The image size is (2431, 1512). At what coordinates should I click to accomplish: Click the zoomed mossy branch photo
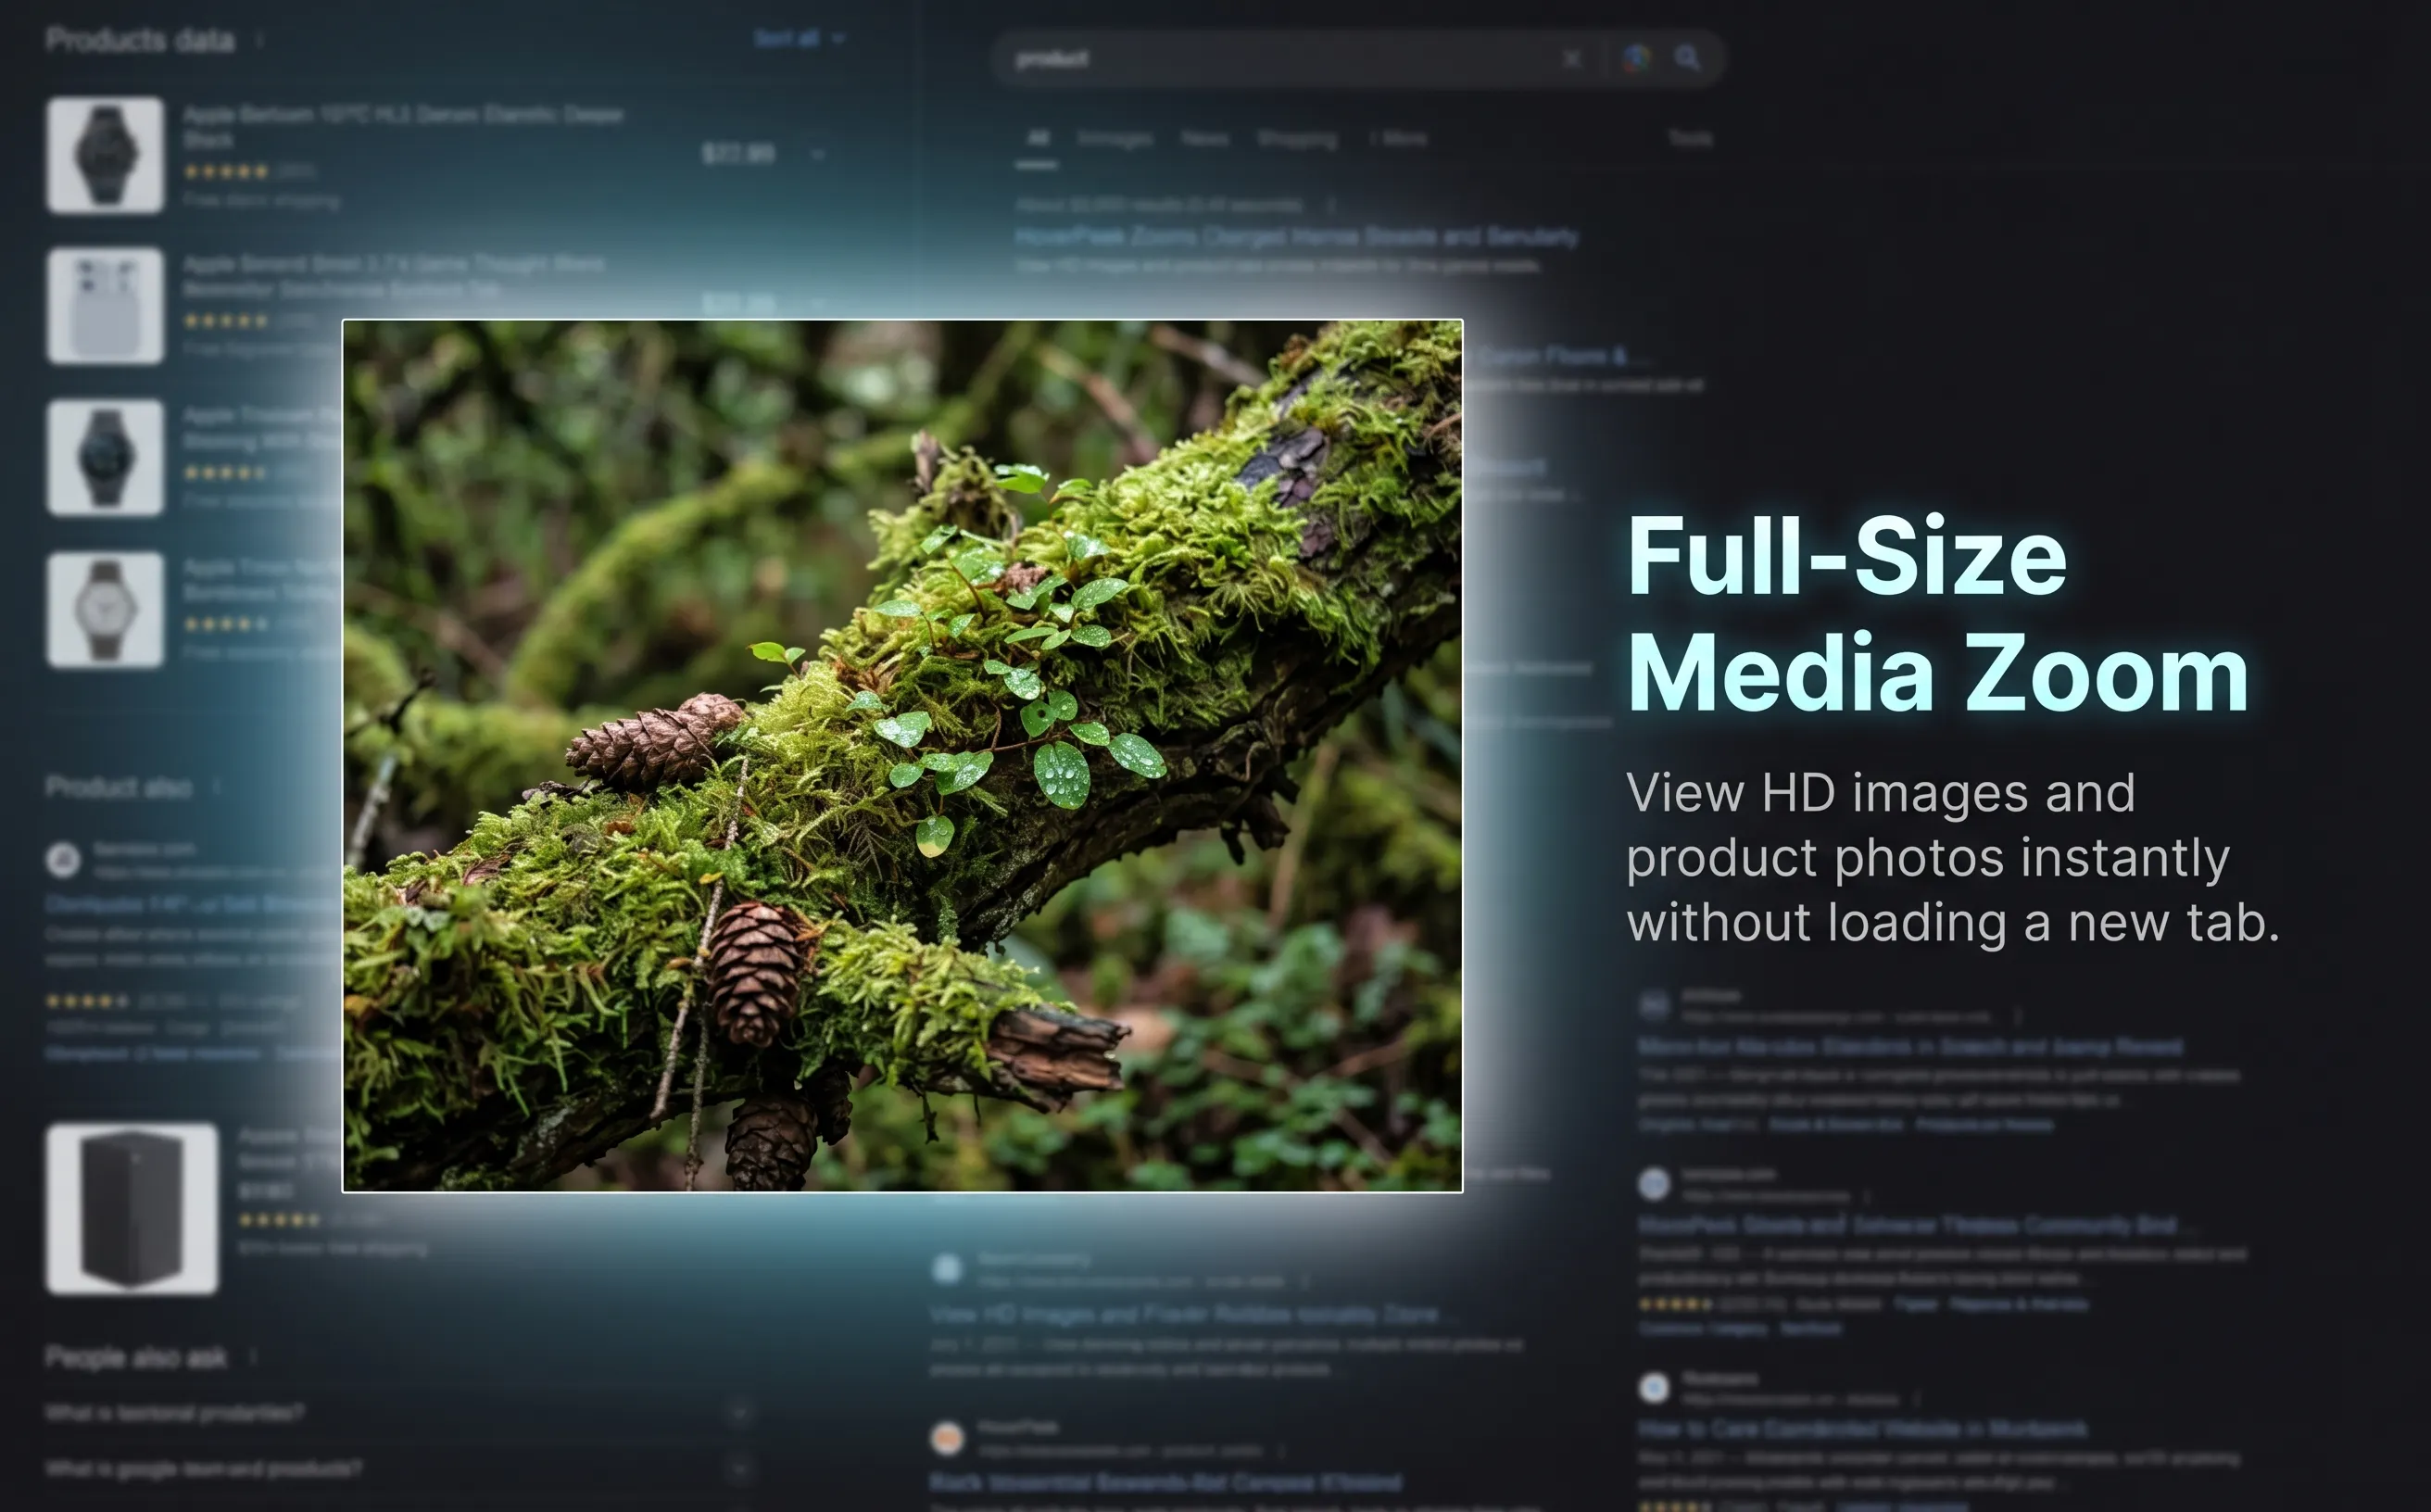(902, 756)
